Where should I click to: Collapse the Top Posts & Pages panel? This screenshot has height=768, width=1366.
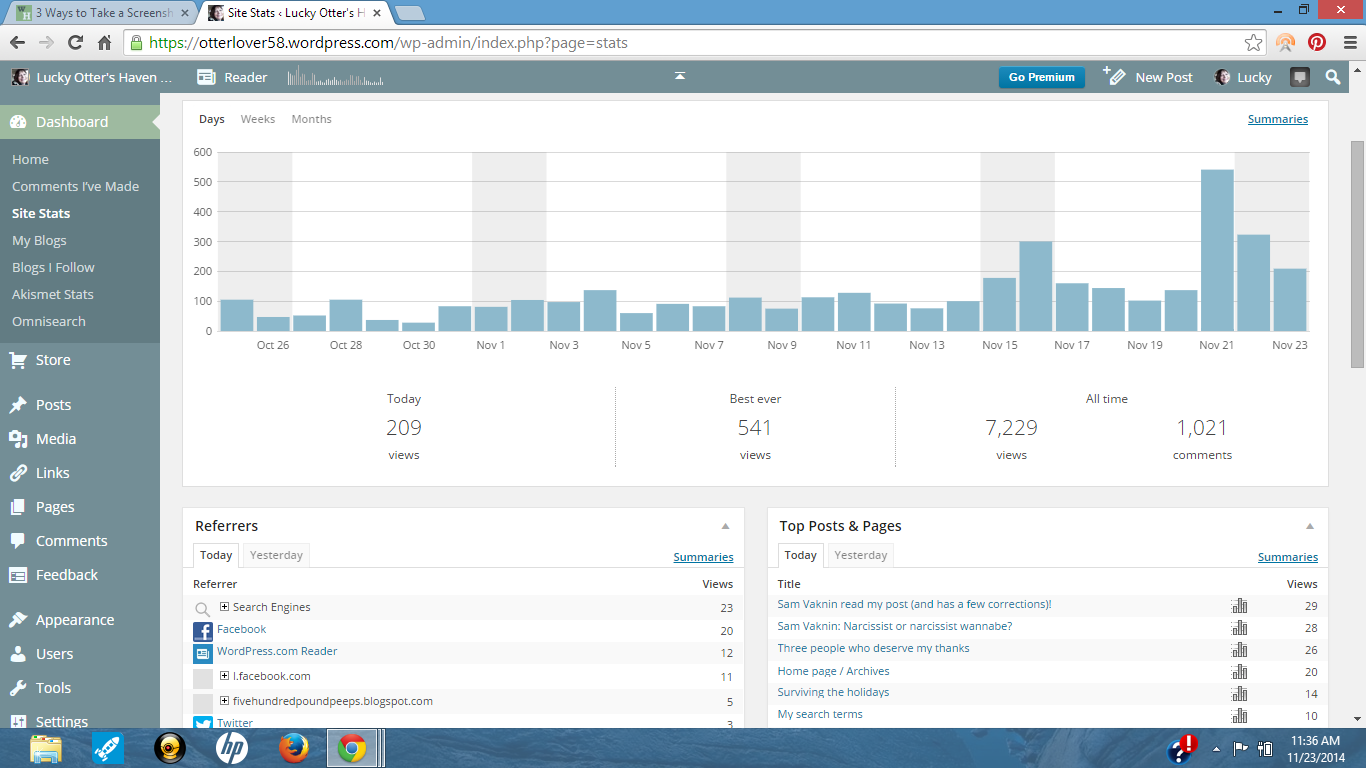point(1309,526)
